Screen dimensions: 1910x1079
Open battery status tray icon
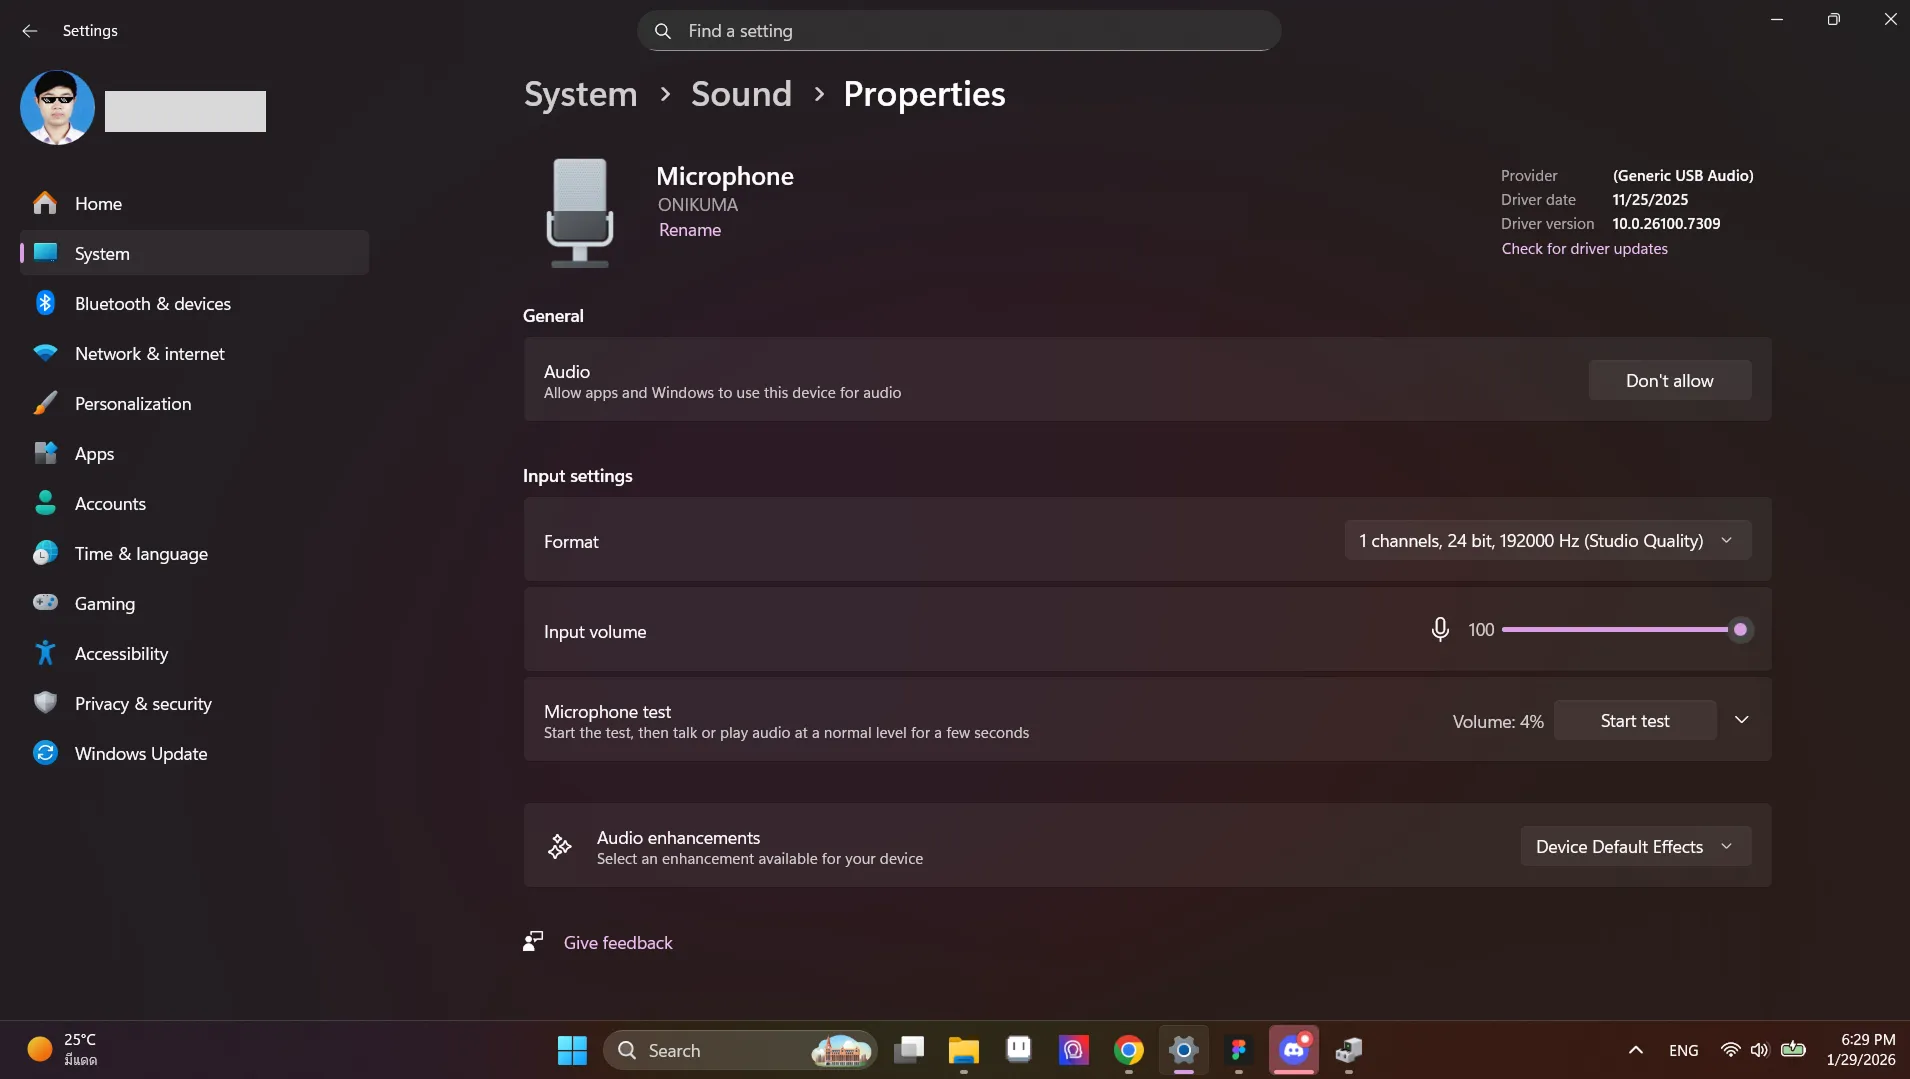click(1793, 1049)
